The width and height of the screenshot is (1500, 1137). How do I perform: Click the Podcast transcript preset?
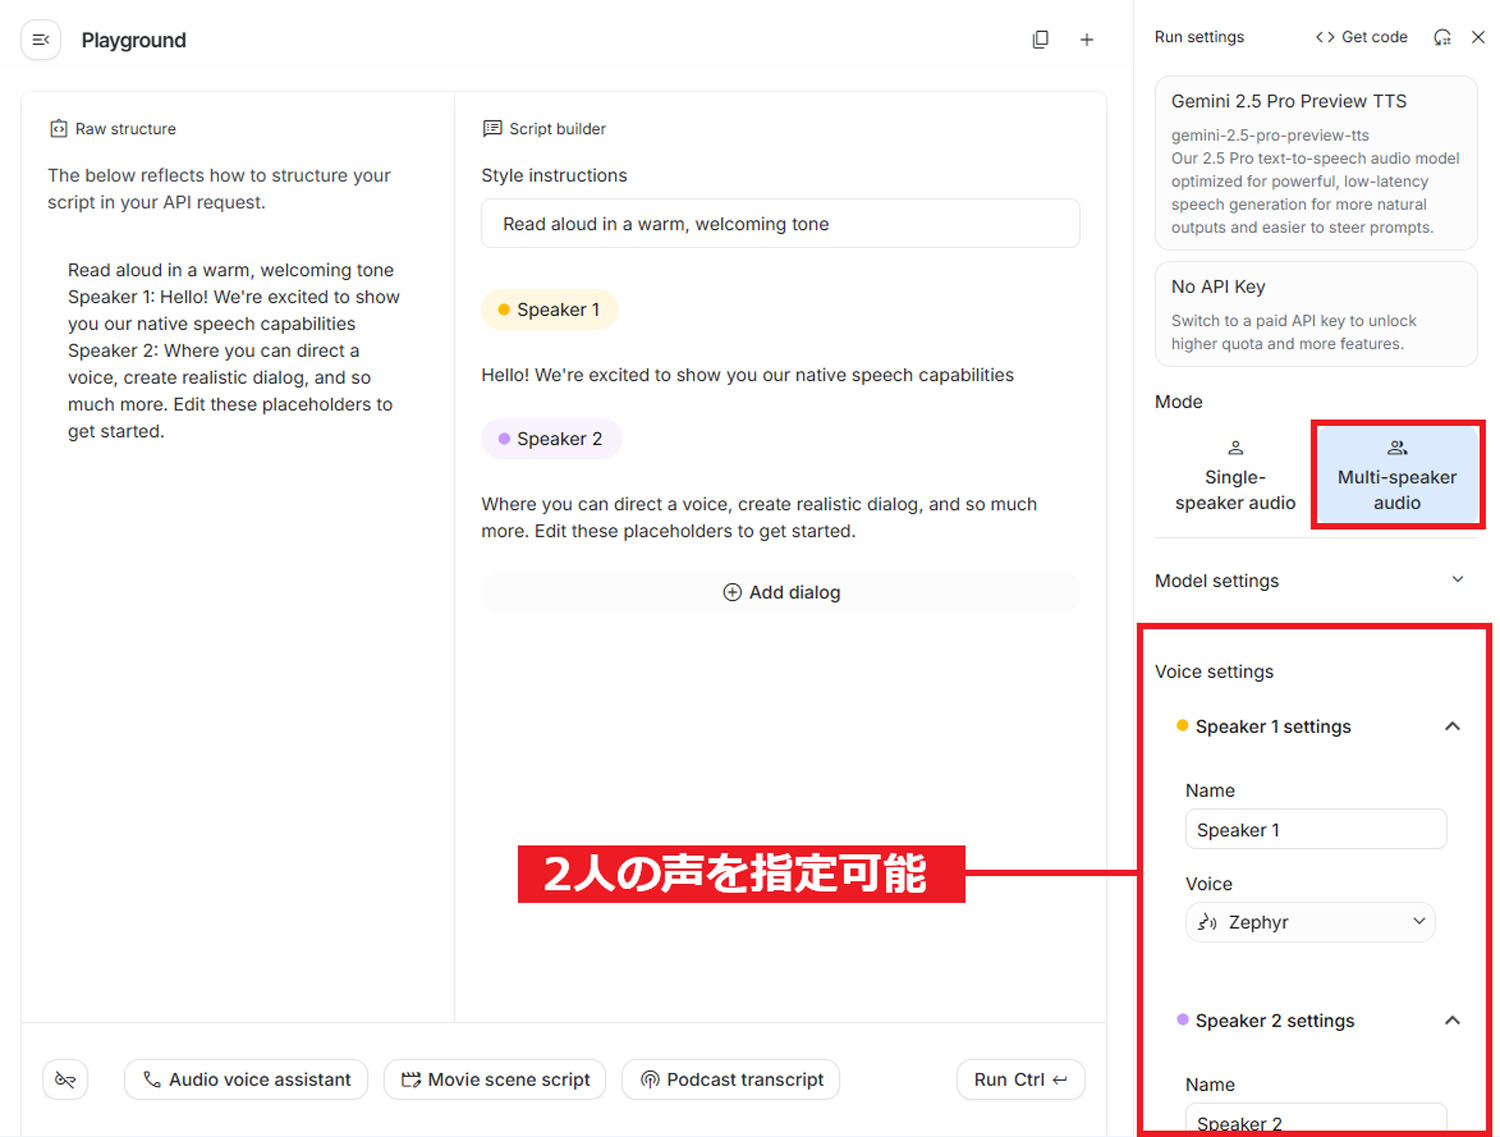730,1079
